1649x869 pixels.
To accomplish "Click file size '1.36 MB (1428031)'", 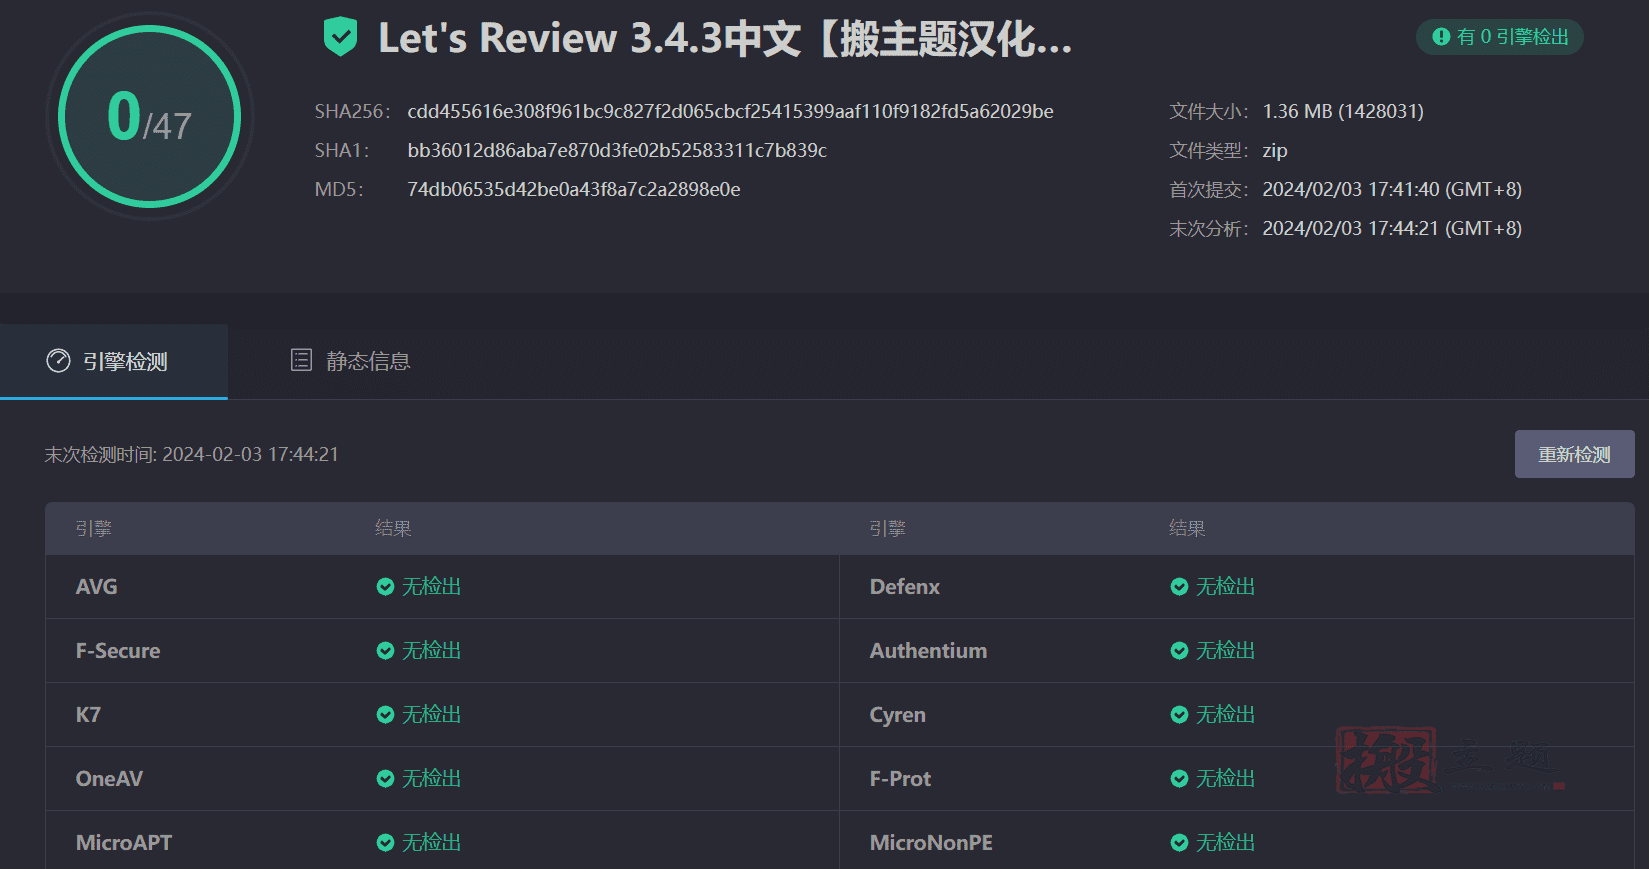I will pos(1343,111).
